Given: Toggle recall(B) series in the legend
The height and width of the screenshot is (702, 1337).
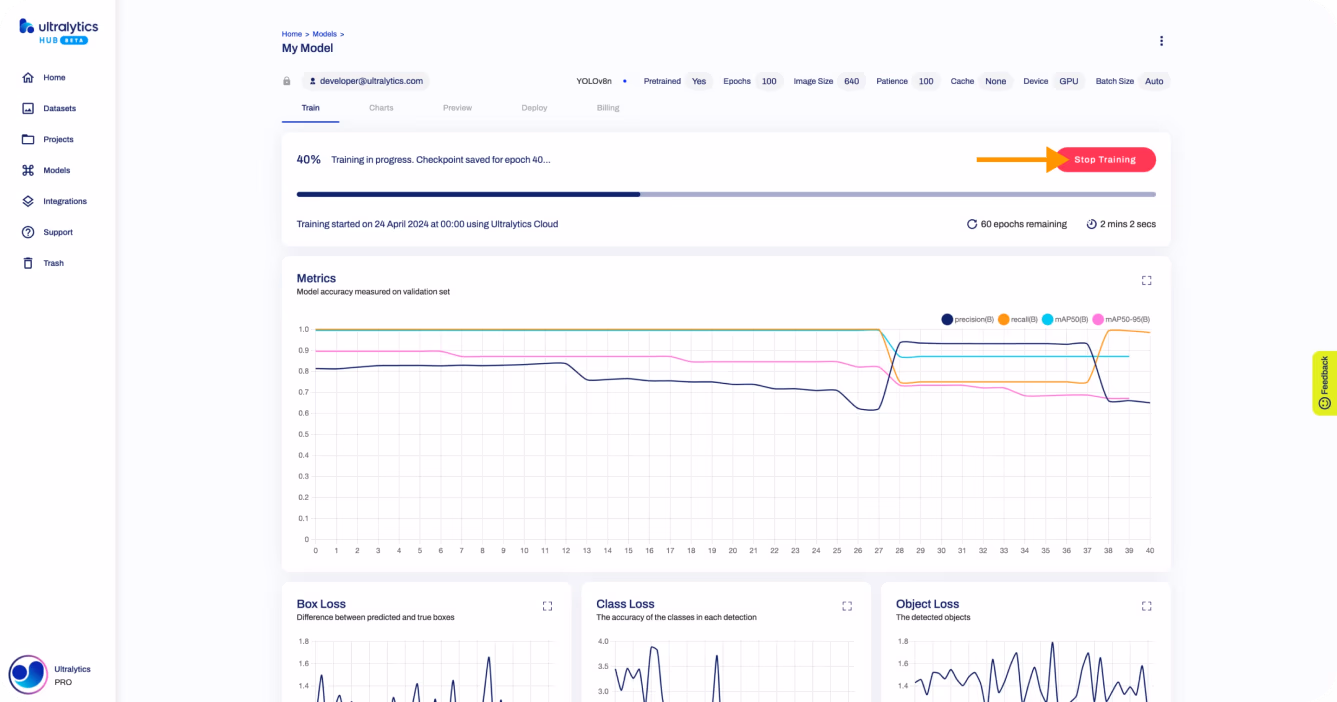Looking at the screenshot, I should (x=1017, y=319).
